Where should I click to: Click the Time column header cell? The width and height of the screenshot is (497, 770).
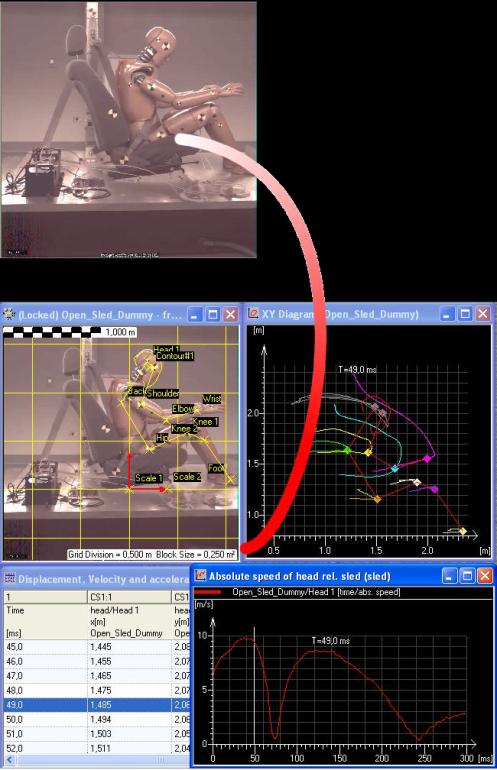[45, 622]
